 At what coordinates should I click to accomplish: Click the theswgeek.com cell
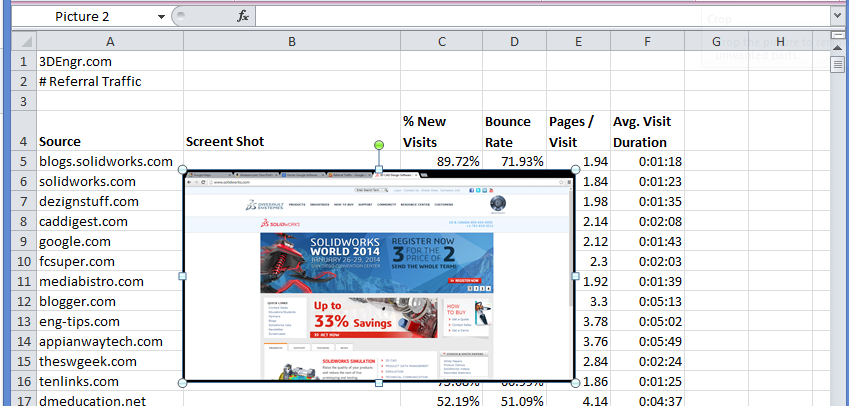click(x=110, y=362)
